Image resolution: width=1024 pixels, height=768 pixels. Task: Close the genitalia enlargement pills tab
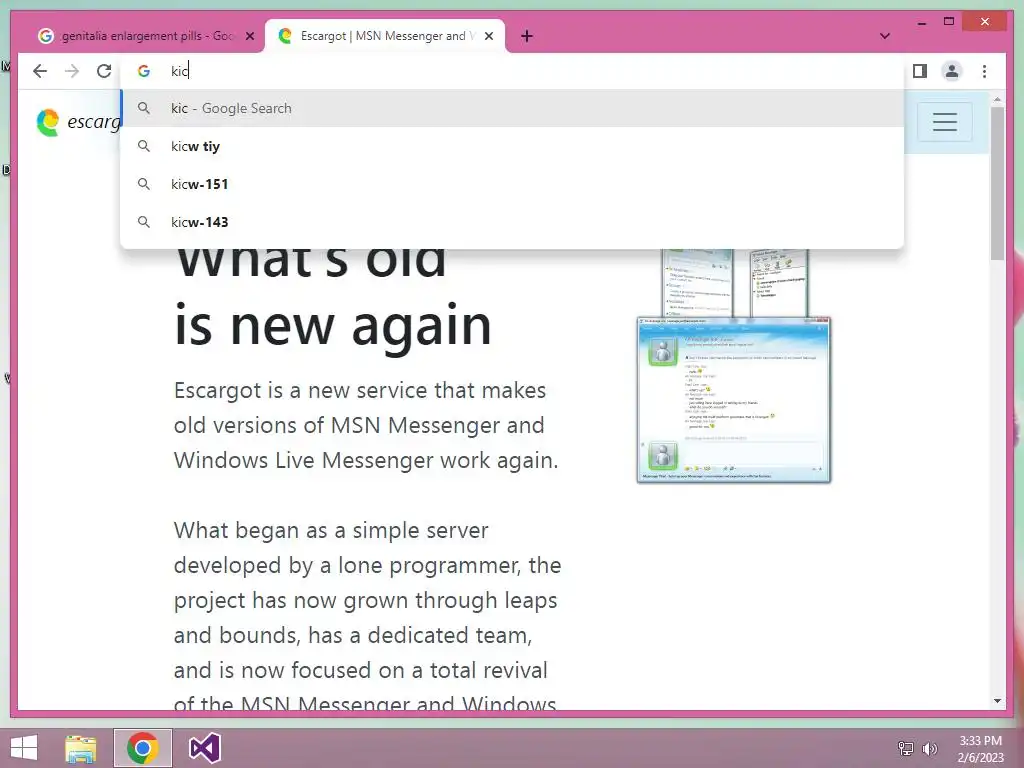click(249, 37)
